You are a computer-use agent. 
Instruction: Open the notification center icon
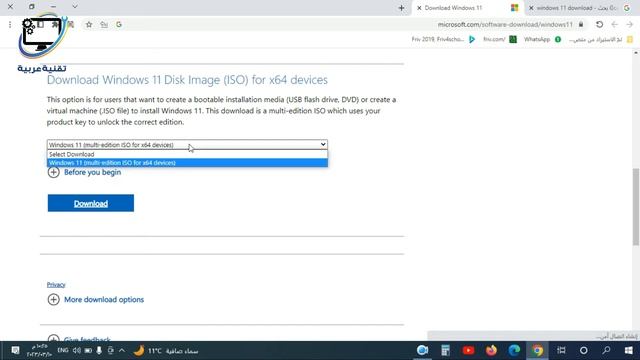[16, 351]
